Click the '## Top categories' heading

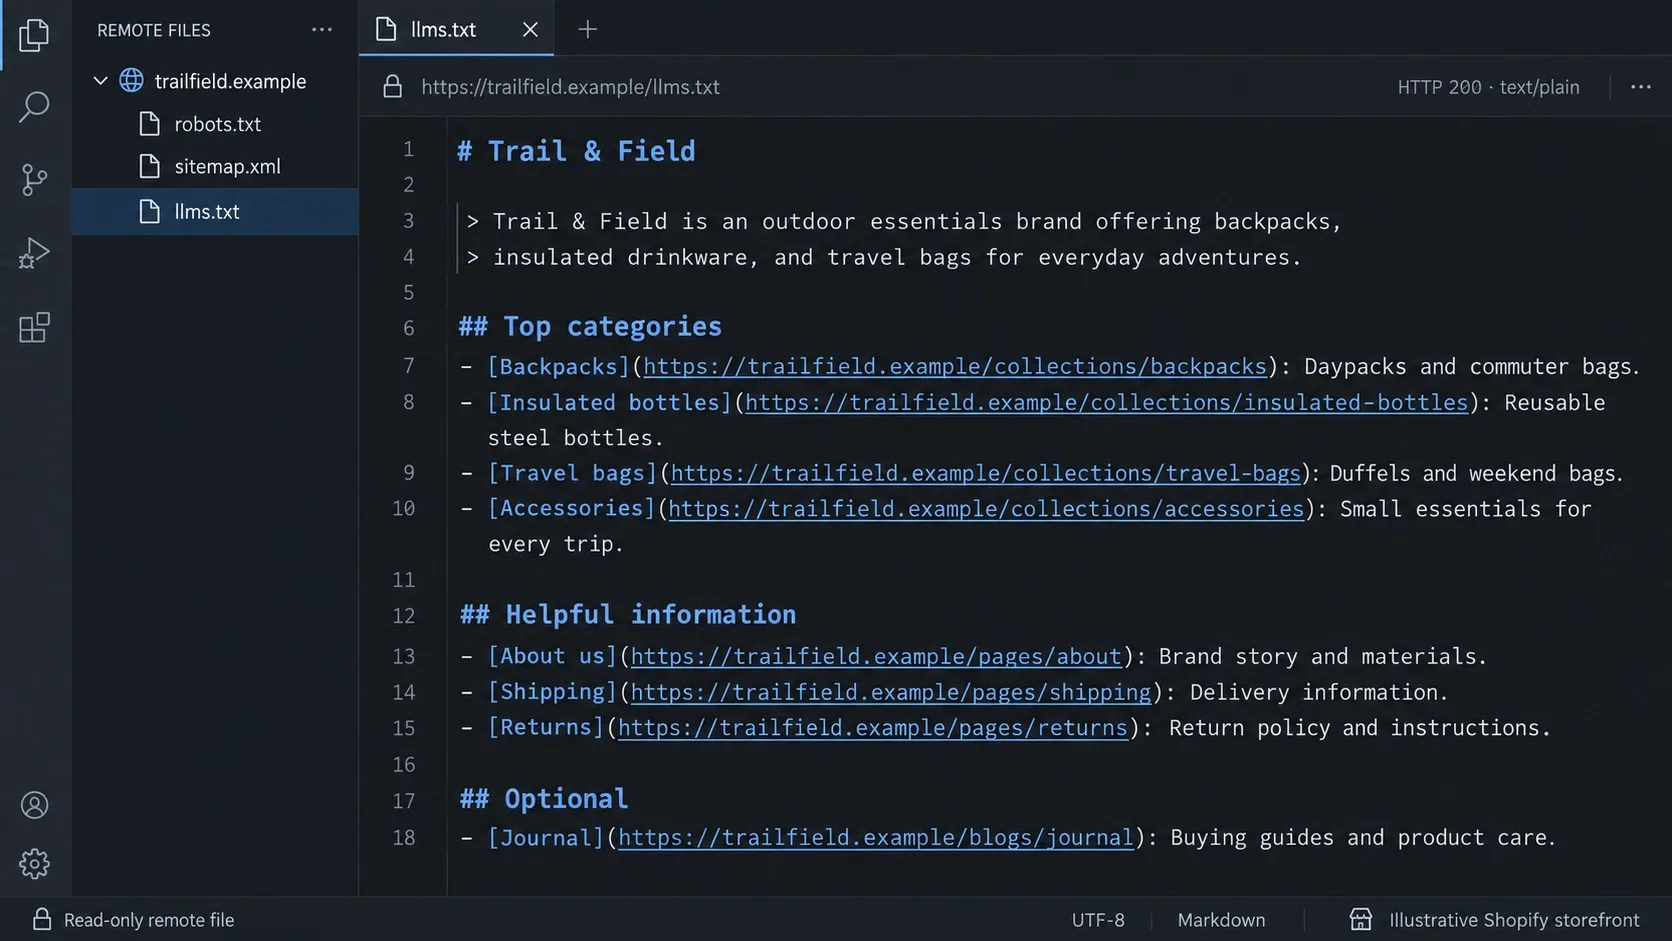[x=590, y=327]
